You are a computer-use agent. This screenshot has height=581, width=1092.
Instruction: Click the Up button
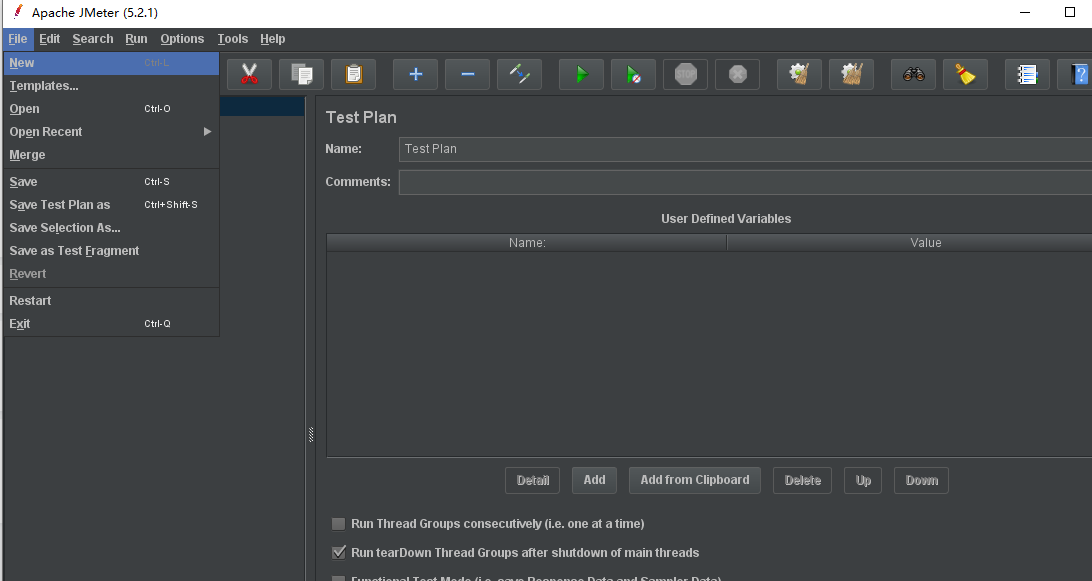click(863, 480)
